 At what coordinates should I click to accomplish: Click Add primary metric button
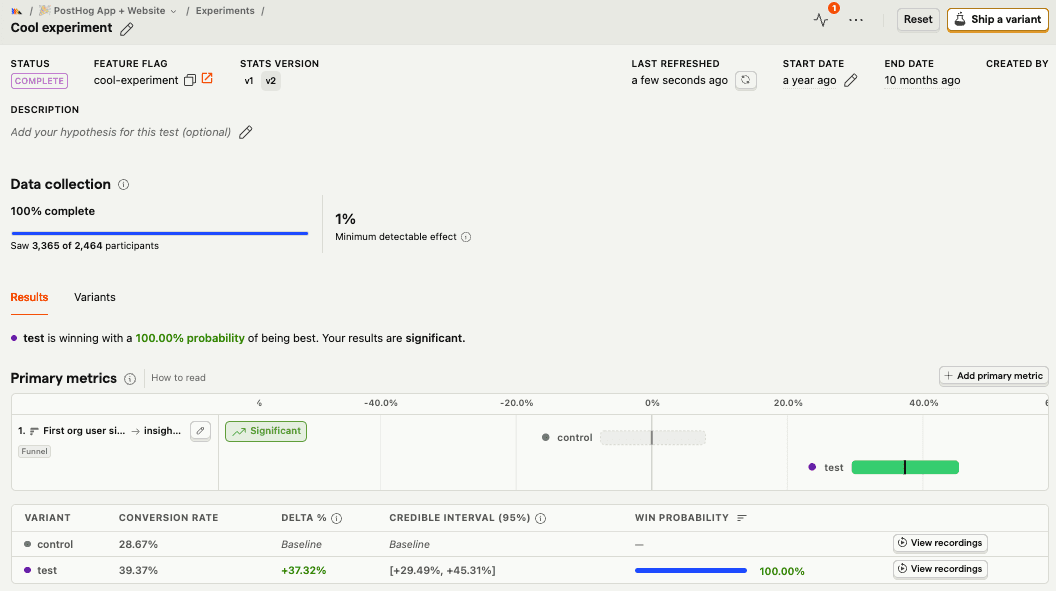tap(993, 376)
